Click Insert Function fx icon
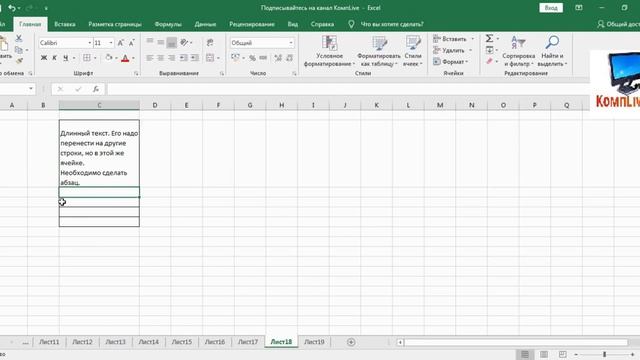 pos(96,89)
